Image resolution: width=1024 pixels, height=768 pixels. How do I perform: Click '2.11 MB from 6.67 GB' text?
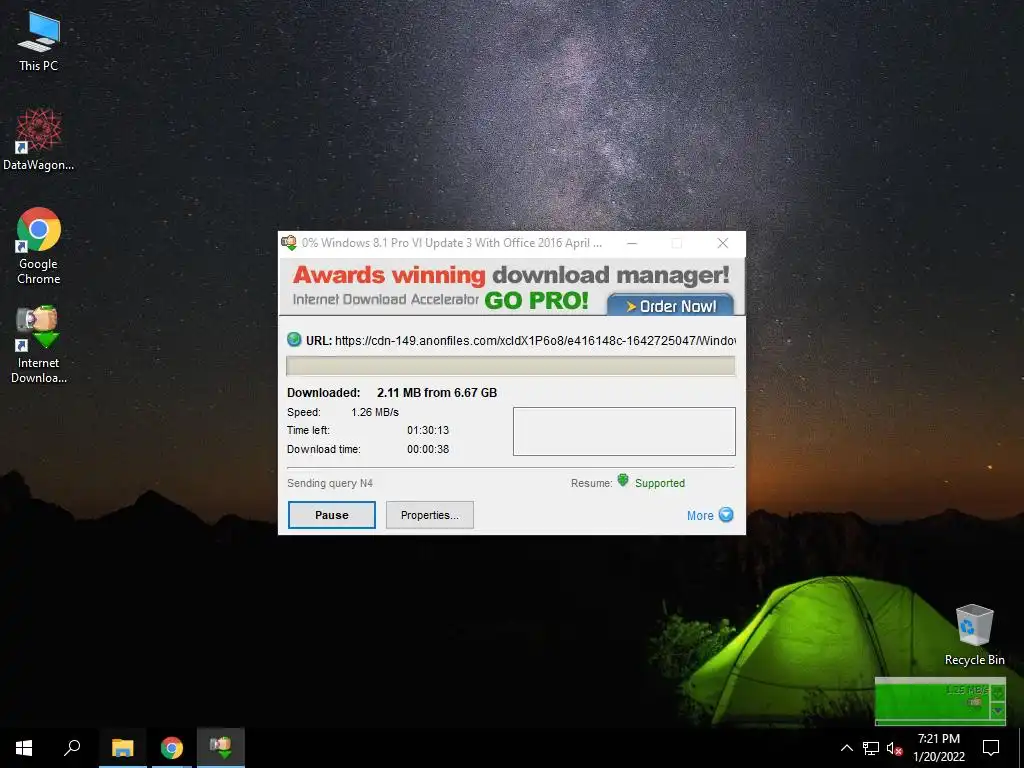click(437, 392)
